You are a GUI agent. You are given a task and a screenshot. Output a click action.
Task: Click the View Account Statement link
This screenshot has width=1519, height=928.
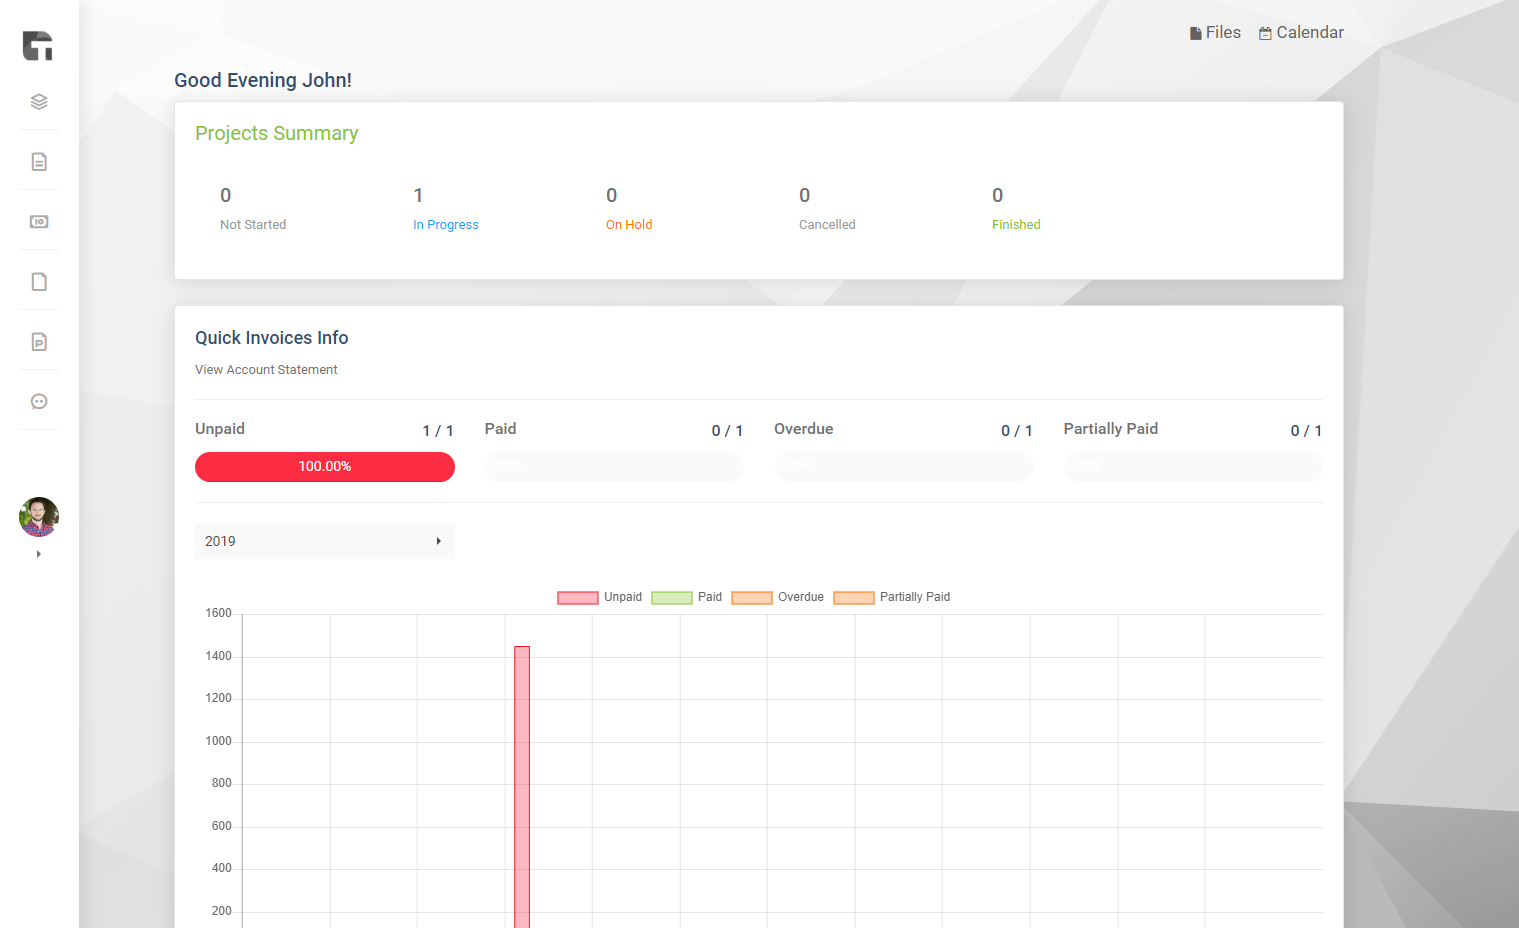pos(266,369)
